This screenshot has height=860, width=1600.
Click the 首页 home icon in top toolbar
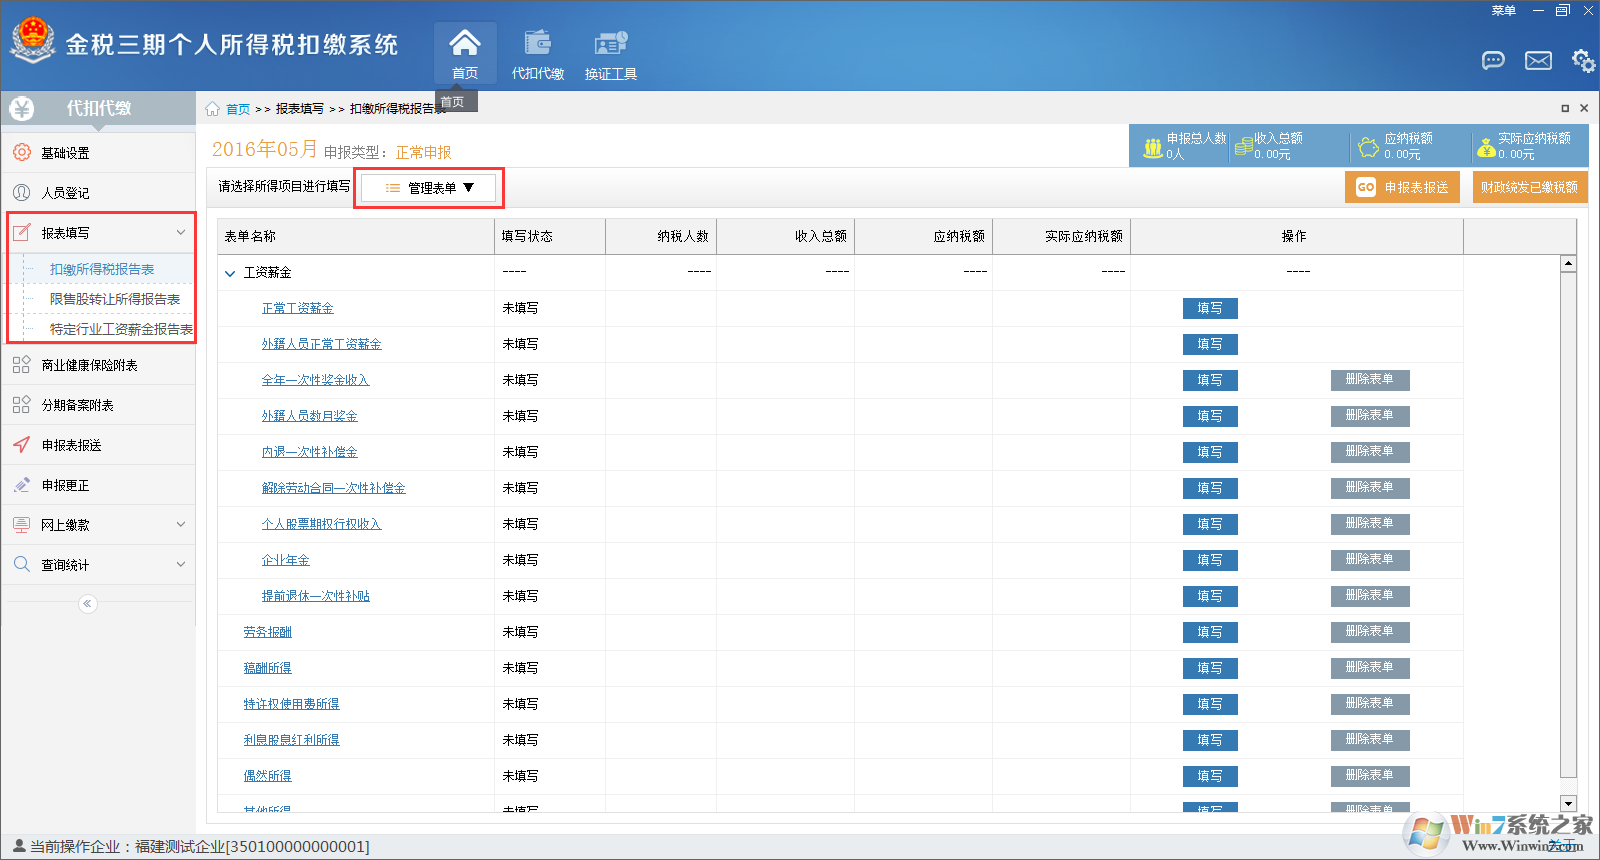pyautogui.click(x=465, y=45)
